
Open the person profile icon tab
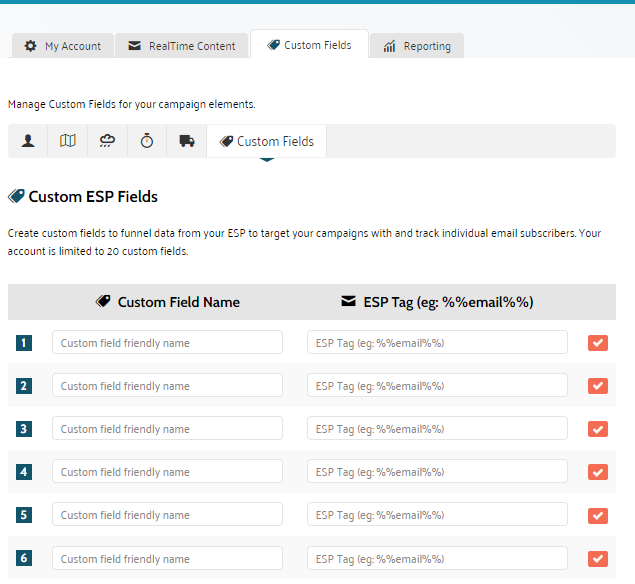[28, 141]
